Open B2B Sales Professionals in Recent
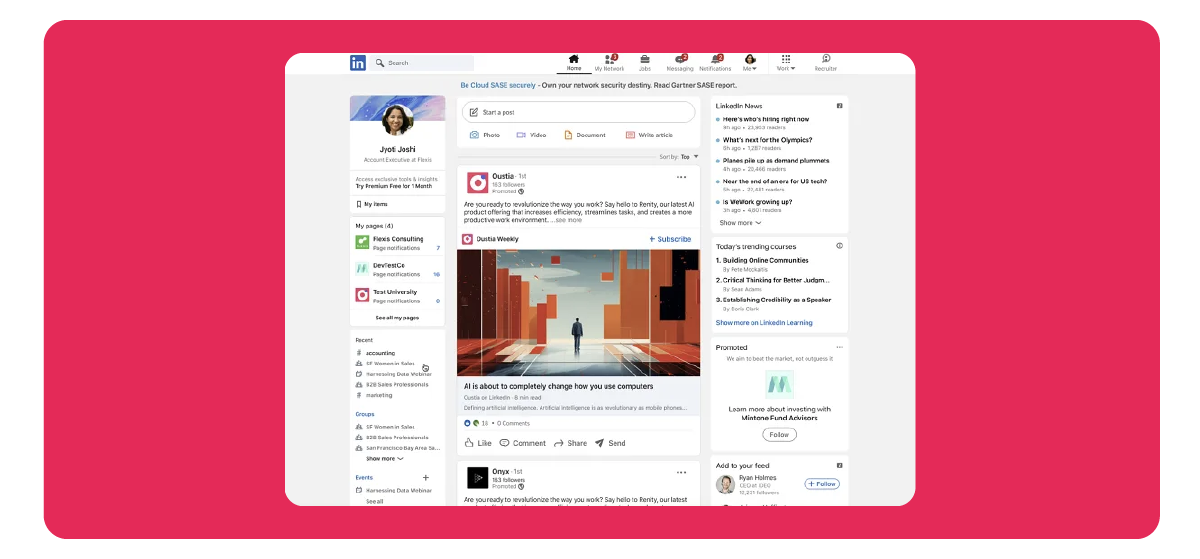This screenshot has height=559, width=1200. (x=397, y=384)
